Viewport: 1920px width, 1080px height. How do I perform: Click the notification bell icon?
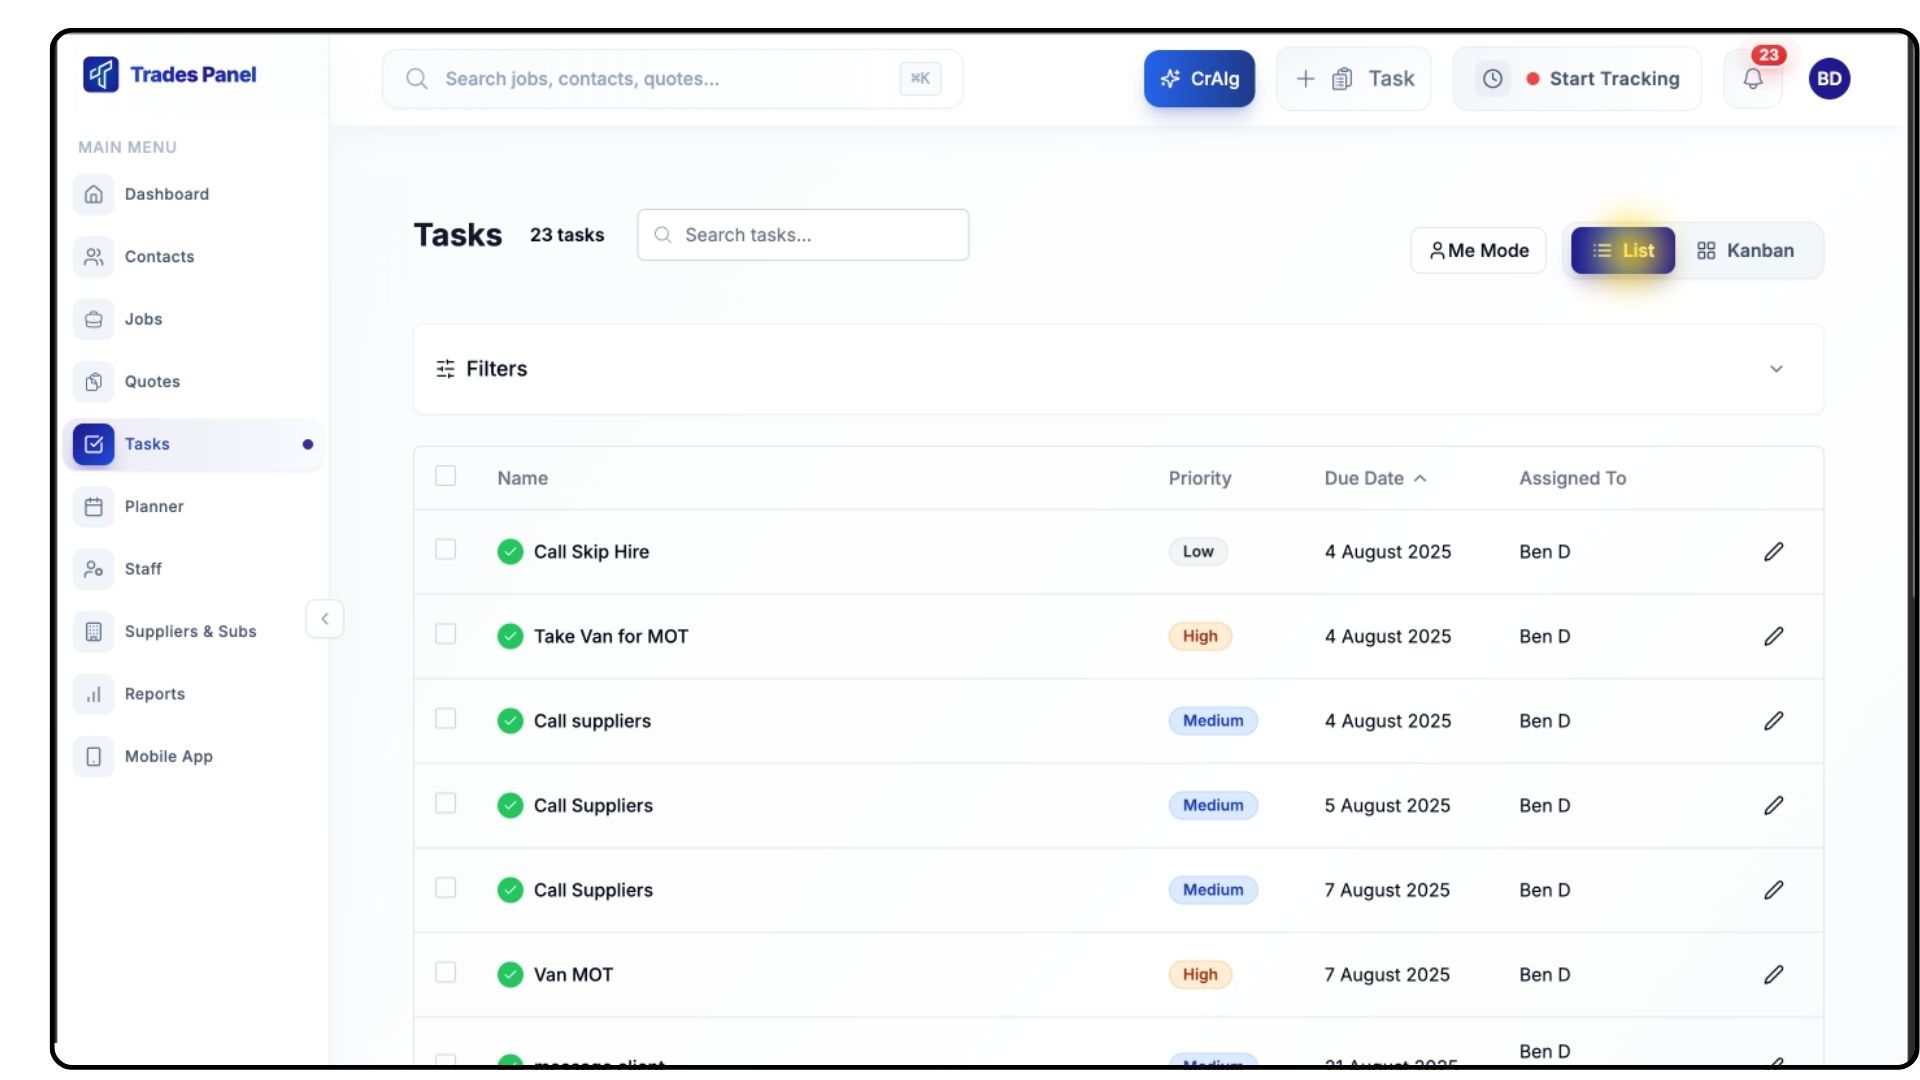pos(1752,79)
